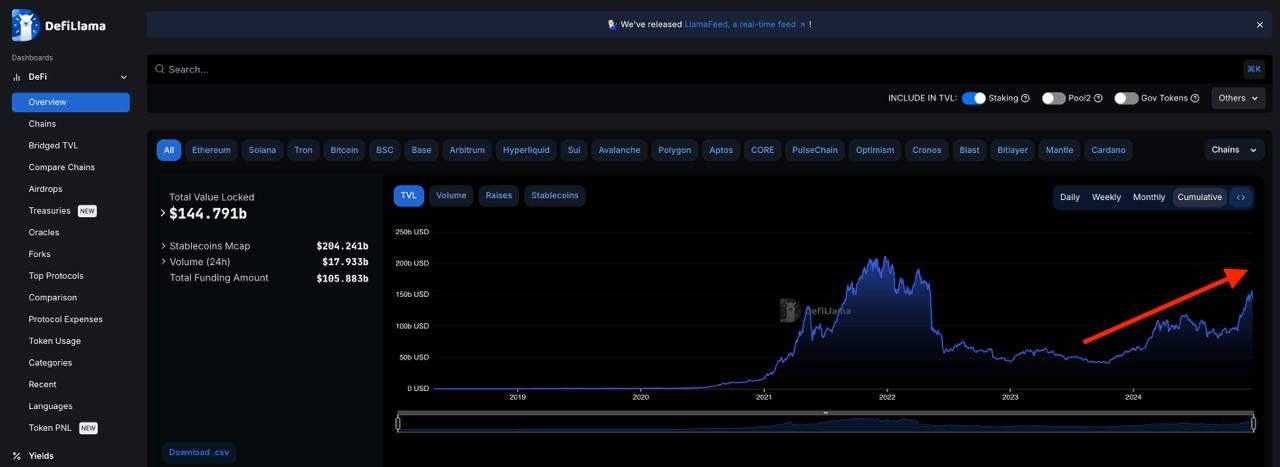Filter by Polygon chain
Screen dimensions: 1280x467
674,150
